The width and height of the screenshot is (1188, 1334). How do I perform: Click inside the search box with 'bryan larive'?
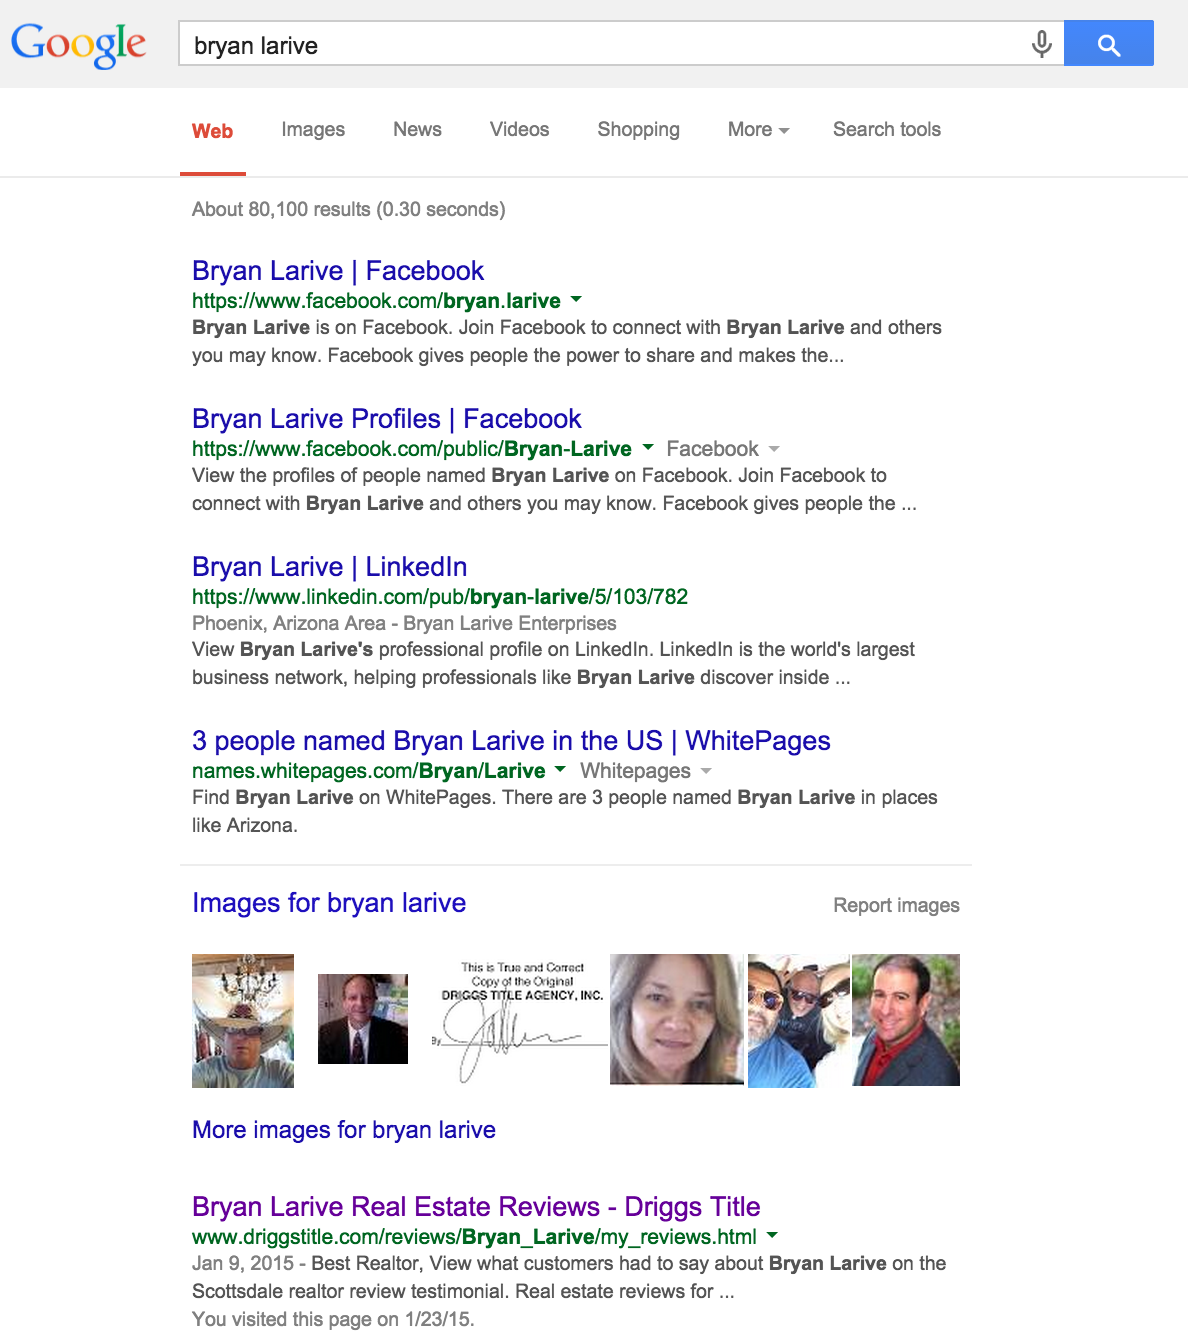click(600, 45)
